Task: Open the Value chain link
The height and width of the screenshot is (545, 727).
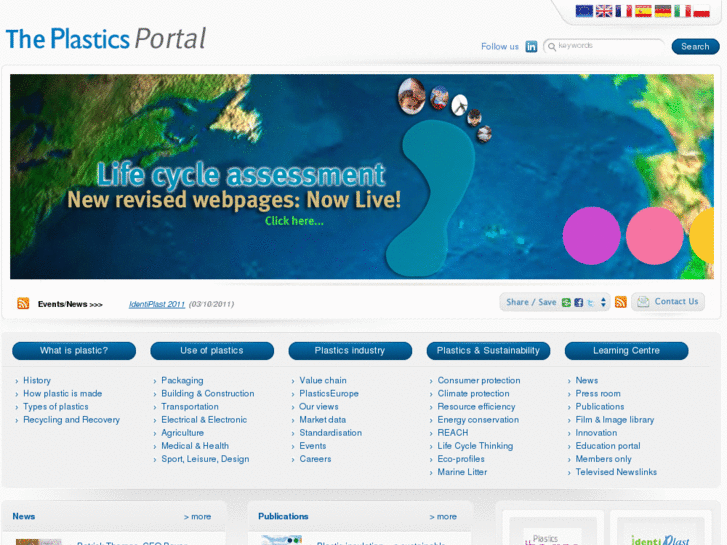Action: click(323, 380)
